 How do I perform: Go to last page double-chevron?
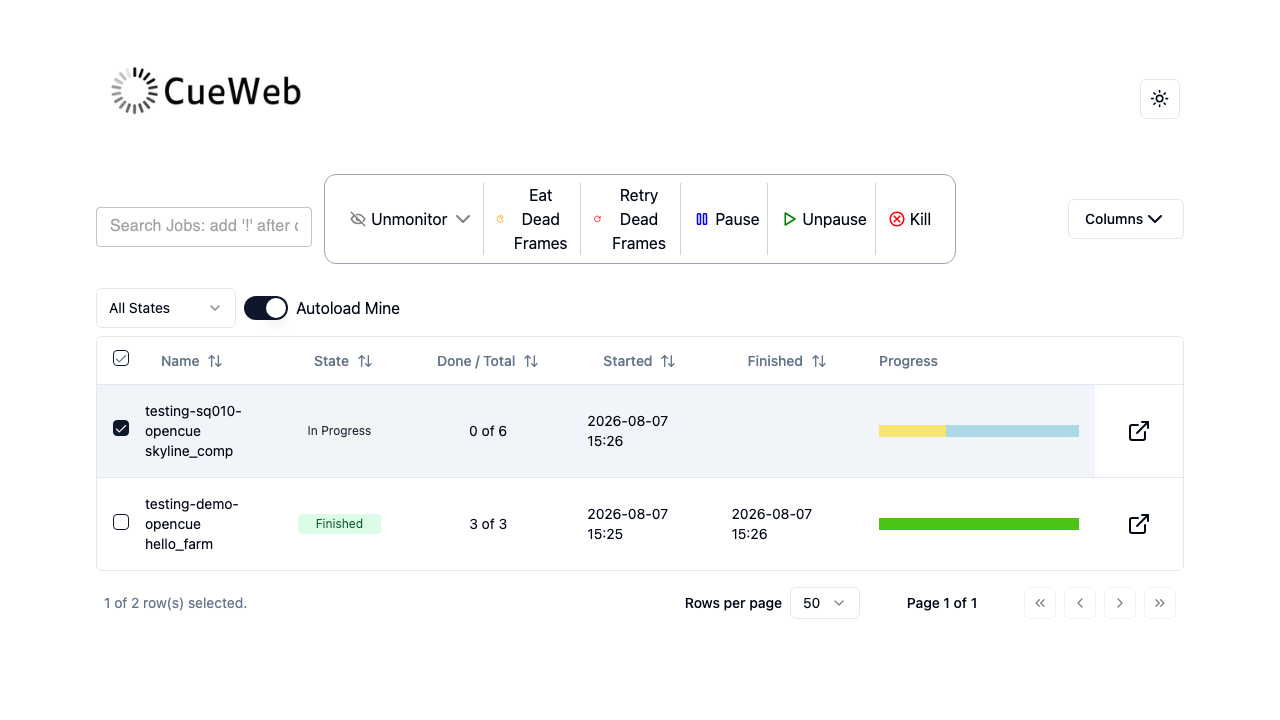click(1160, 603)
